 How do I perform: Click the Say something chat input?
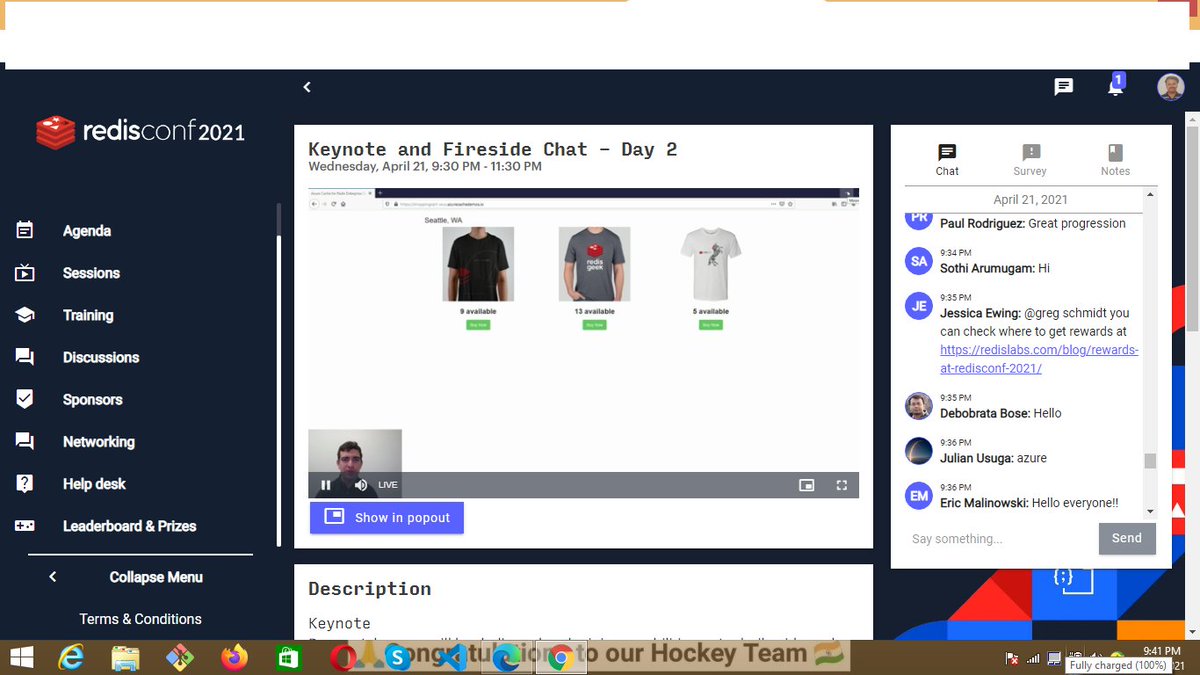click(1000, 539)
